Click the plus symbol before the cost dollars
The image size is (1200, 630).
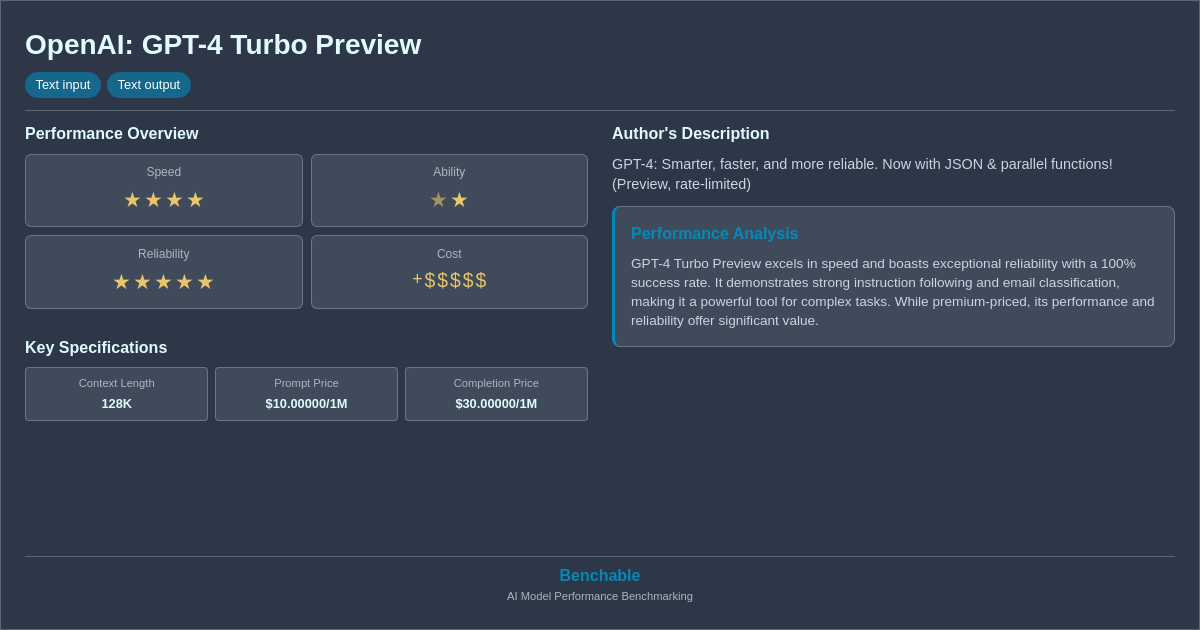[417, 278]
